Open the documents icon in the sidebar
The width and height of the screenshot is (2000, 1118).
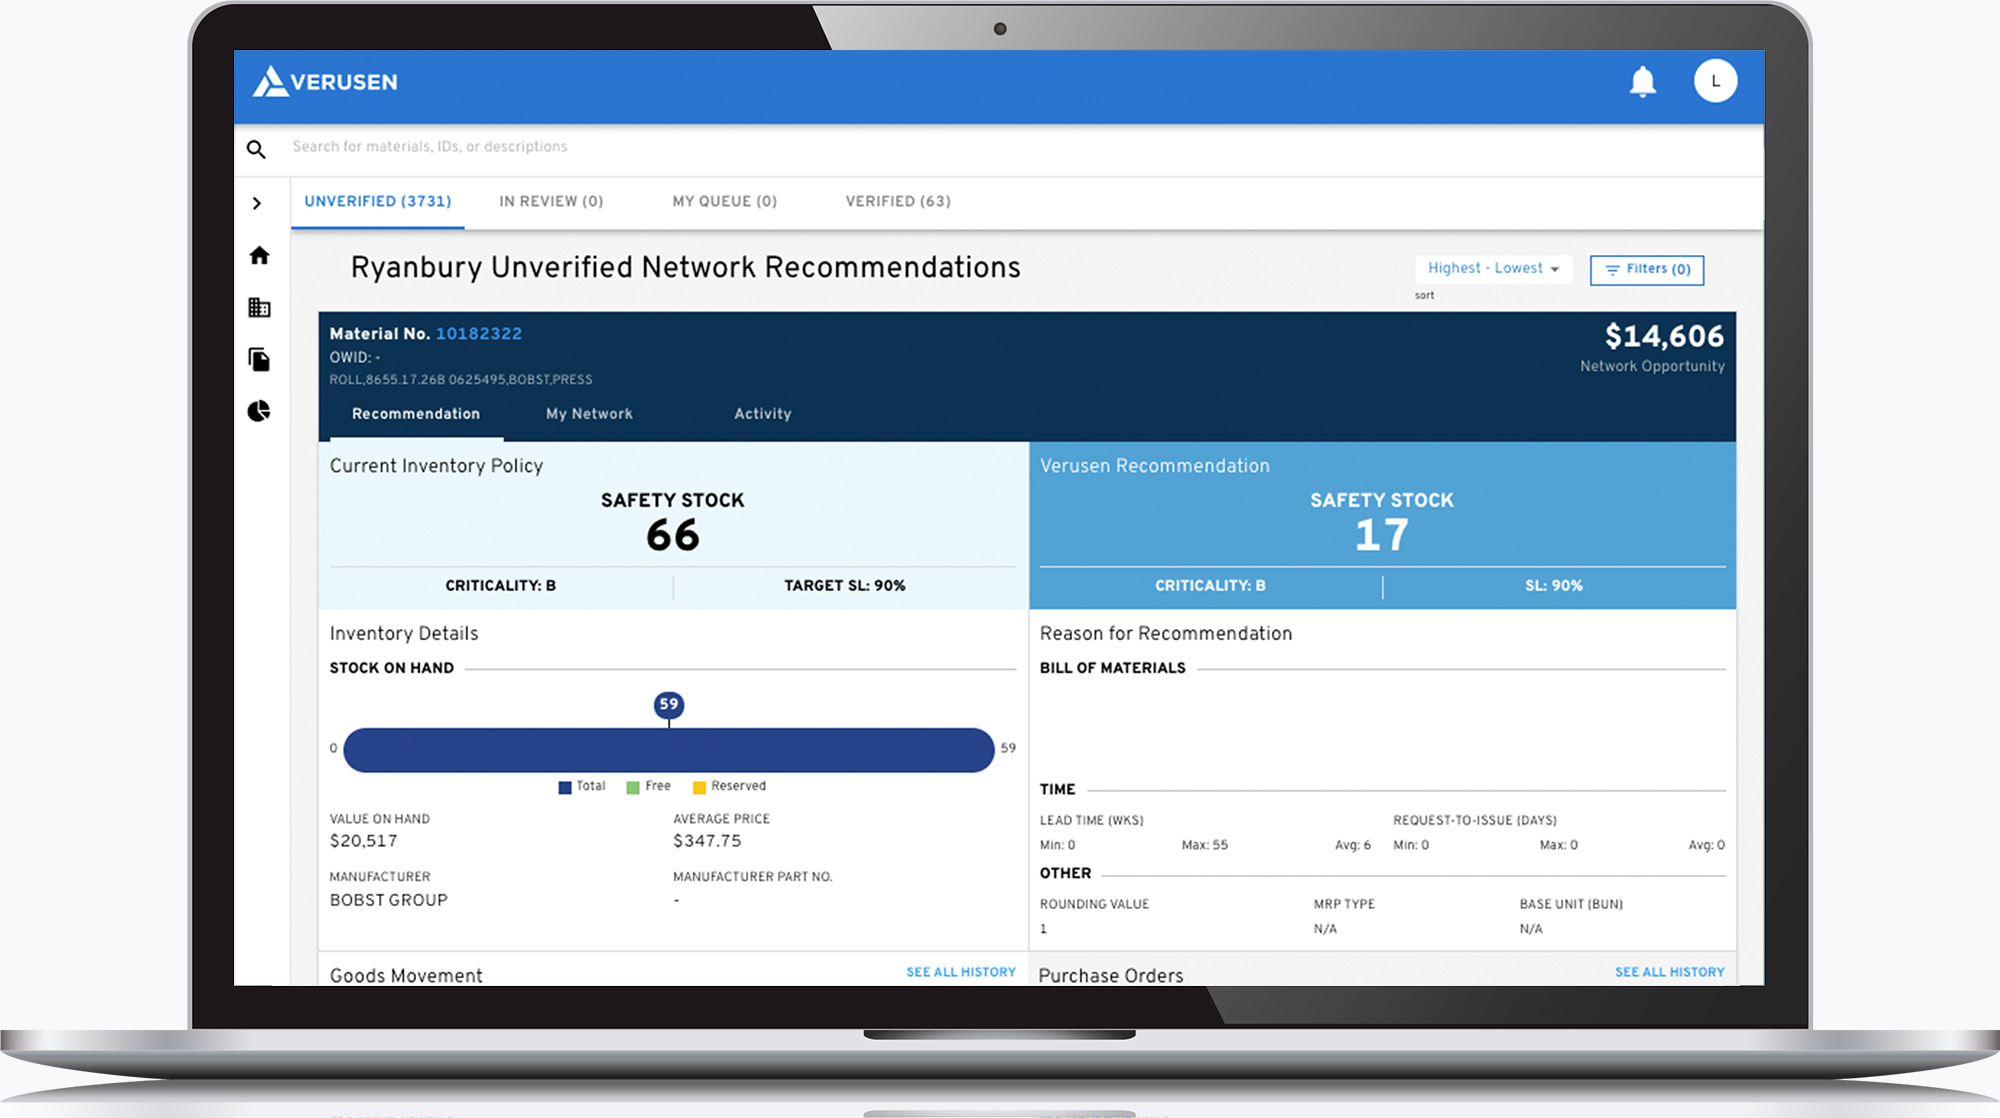[x=259, y=359]
